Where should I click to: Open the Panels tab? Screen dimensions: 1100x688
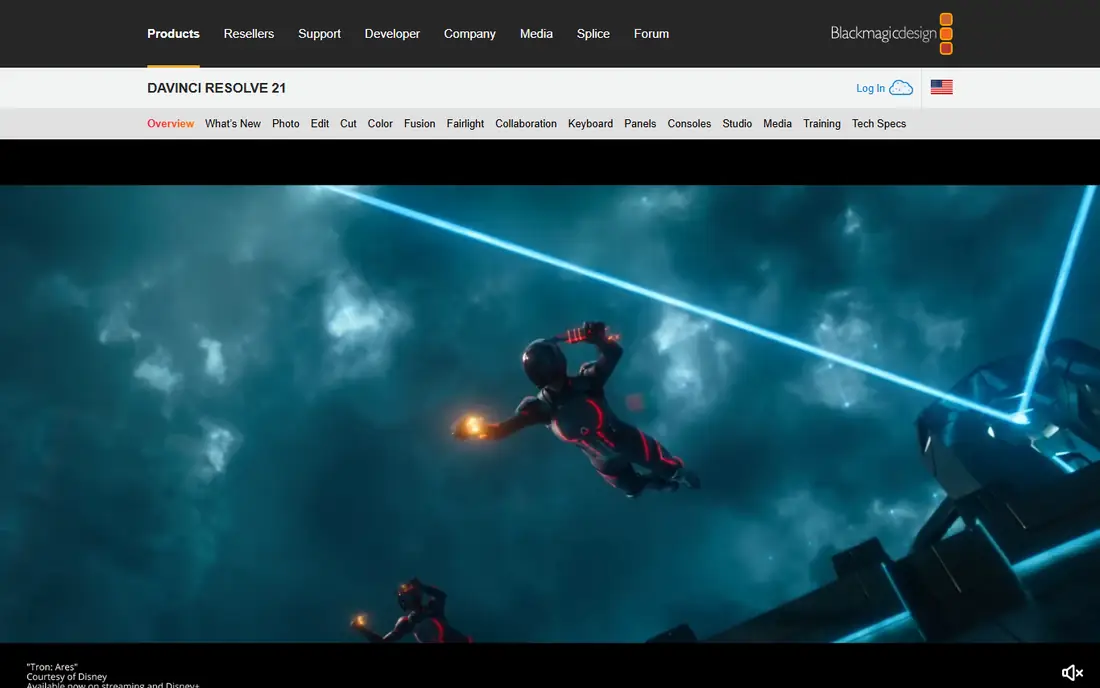(x=640, y=123)
